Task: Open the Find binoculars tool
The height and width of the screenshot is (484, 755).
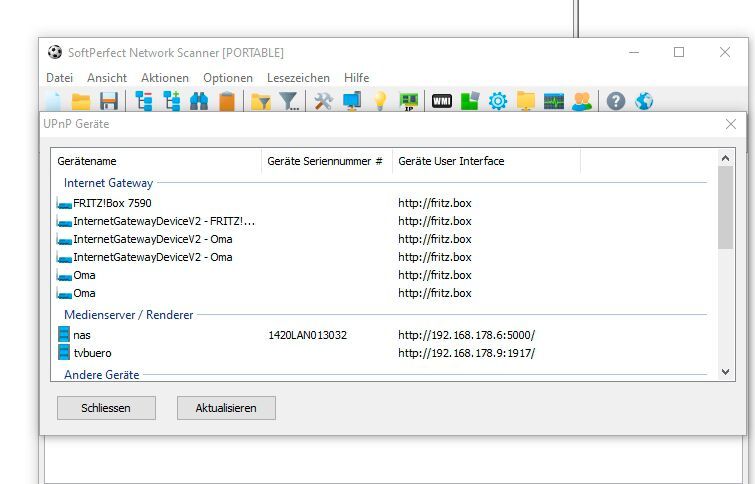Action: [199, 101]
